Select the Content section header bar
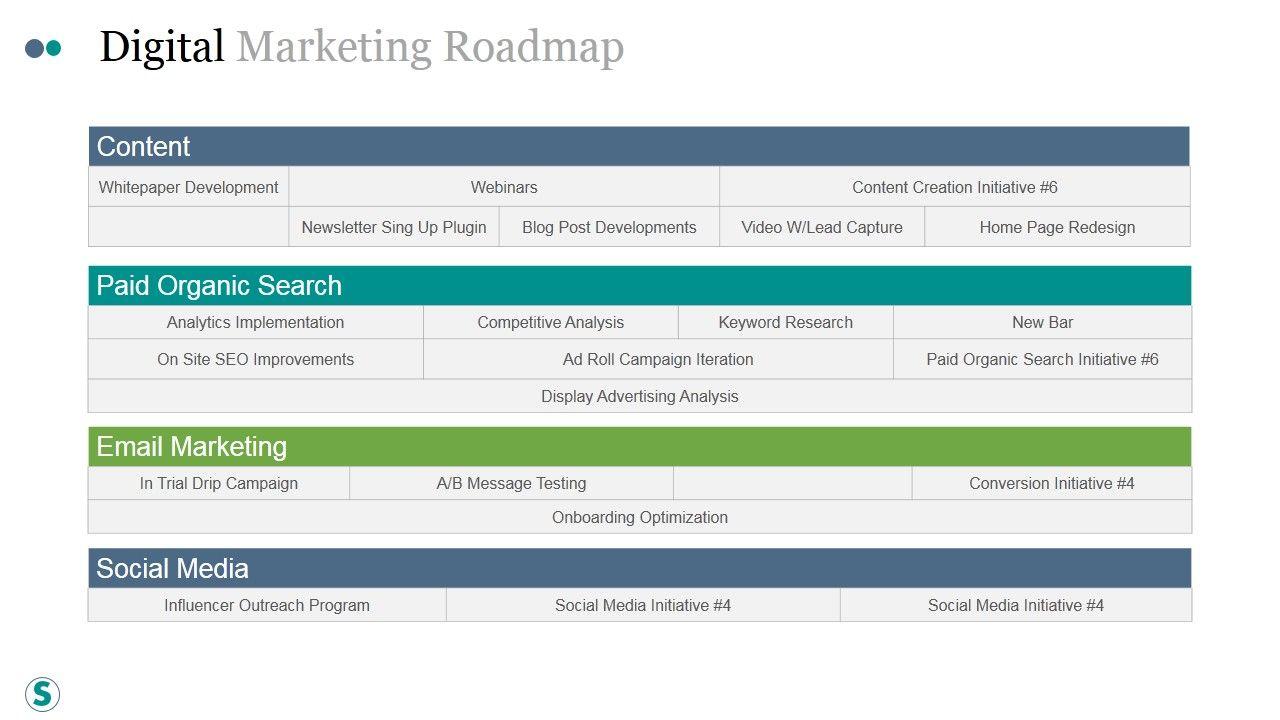 point(639,147)
